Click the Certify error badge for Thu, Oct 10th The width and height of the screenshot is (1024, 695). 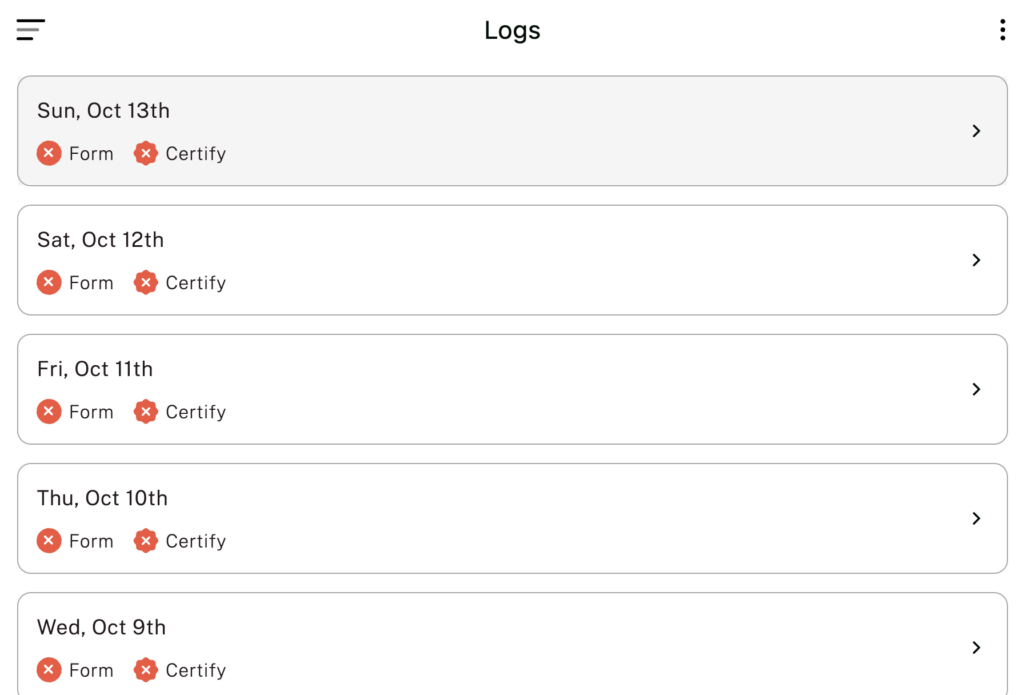pos(146,540)
